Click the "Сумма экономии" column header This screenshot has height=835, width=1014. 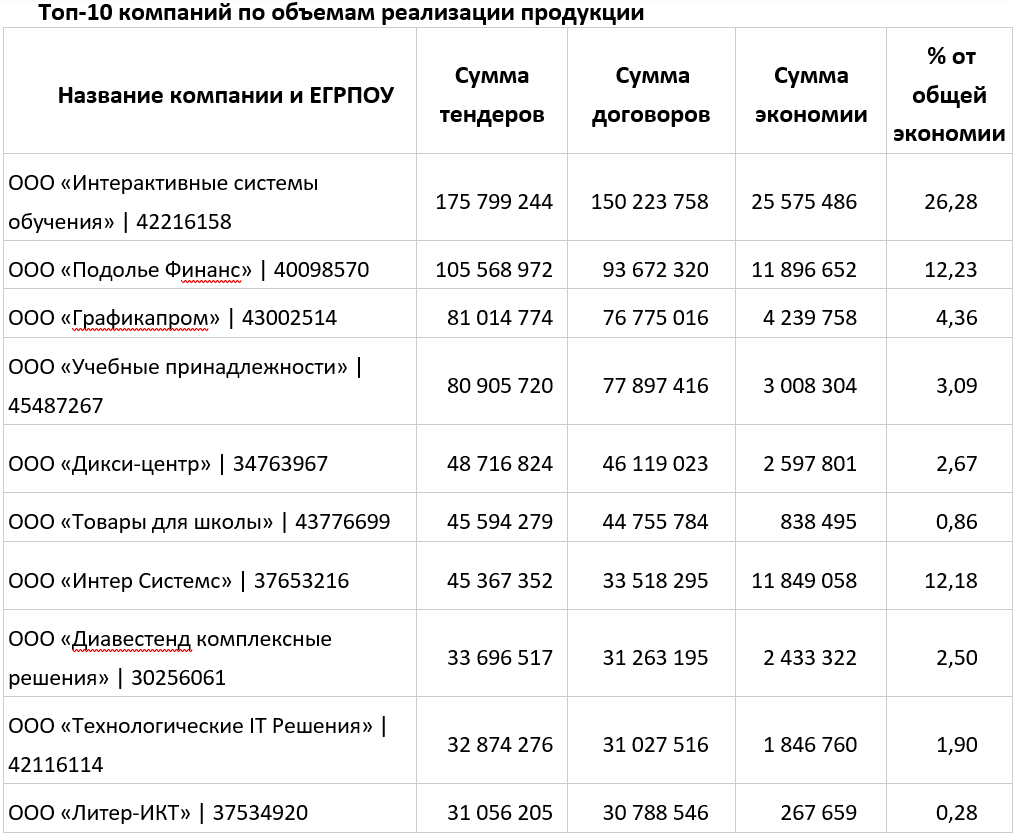(x=810, y=95)
